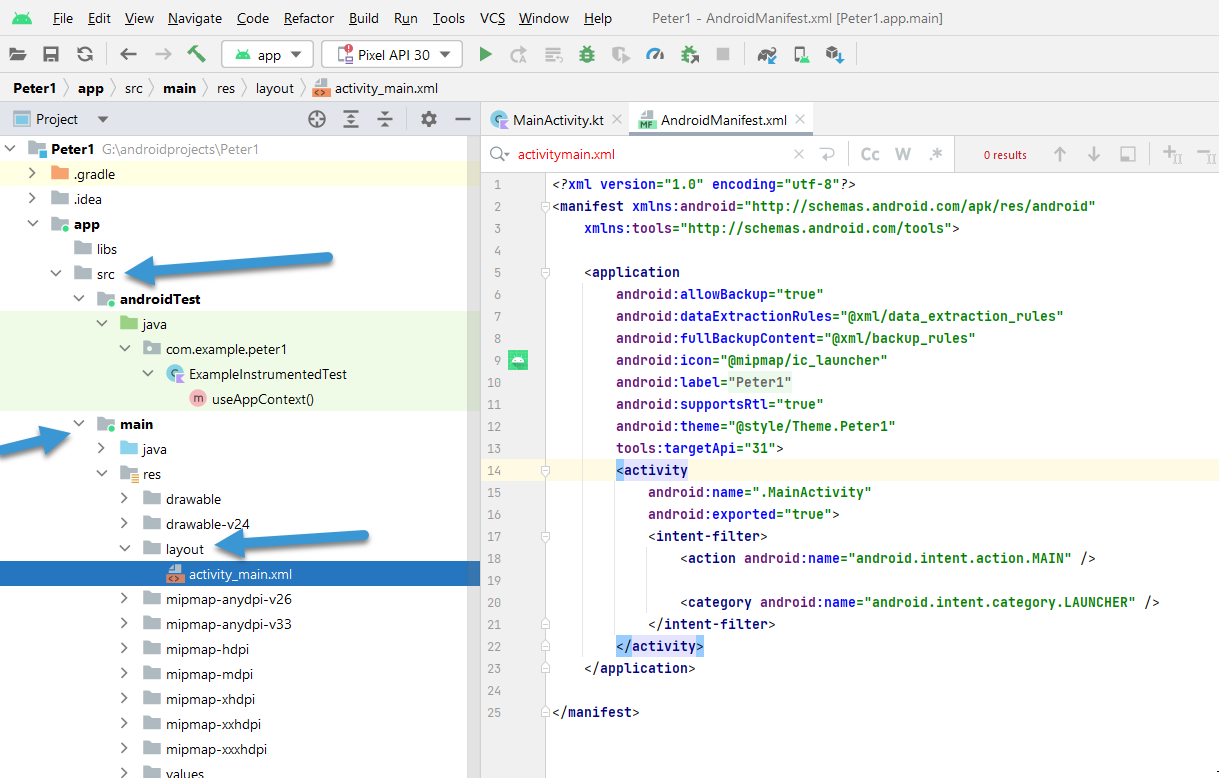Viewport: 1219px width, 778px height.
Task: Click the Apply Code Changes icon
Action: pyautogui.click(x=552, y=55)
